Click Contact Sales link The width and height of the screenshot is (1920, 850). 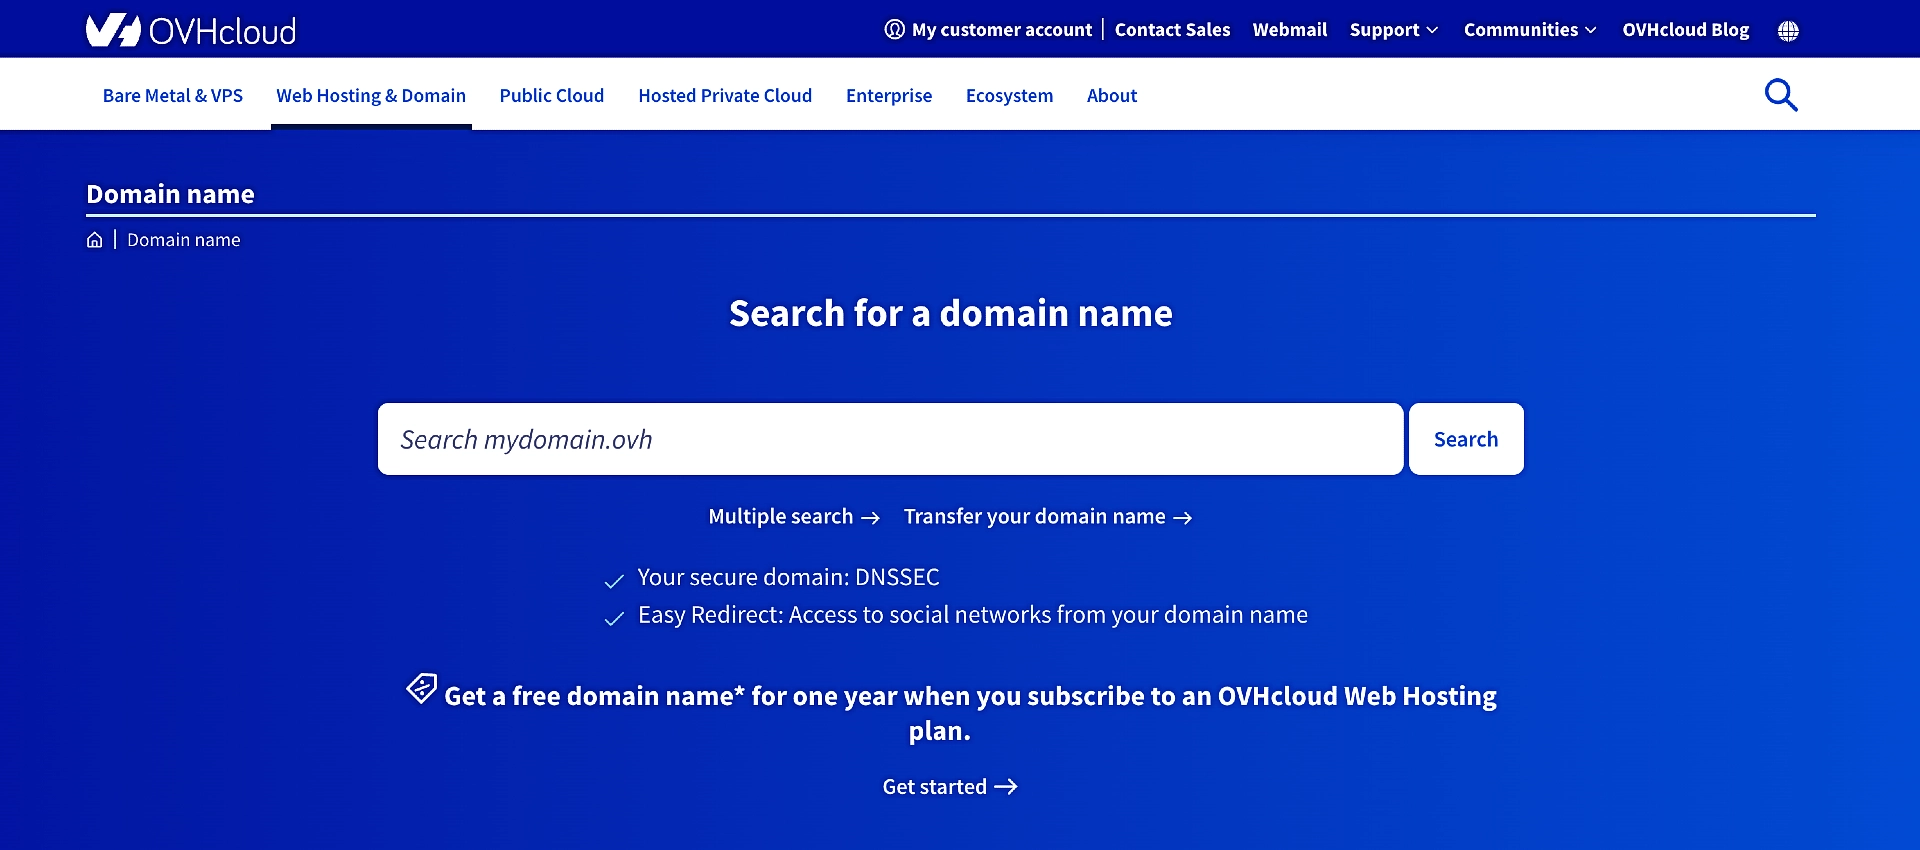(1172, 30)
